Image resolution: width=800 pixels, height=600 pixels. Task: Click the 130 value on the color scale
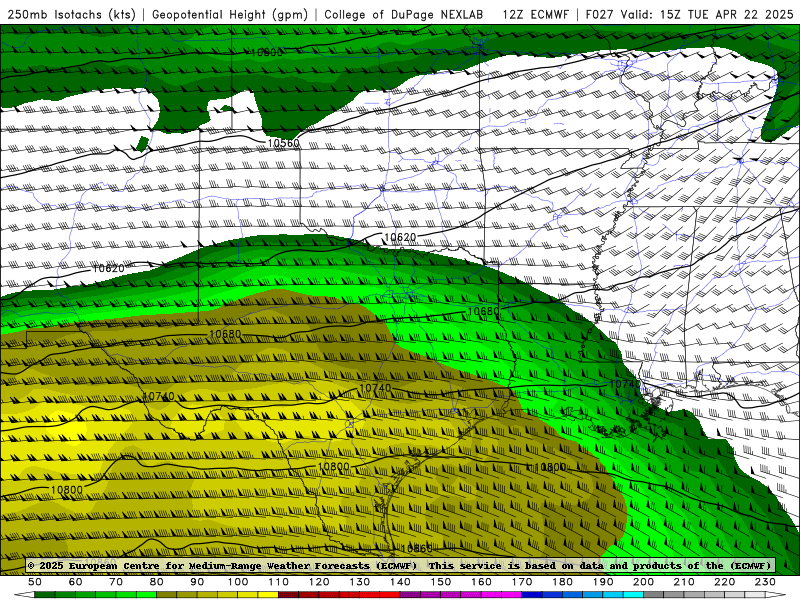point(360,582)
